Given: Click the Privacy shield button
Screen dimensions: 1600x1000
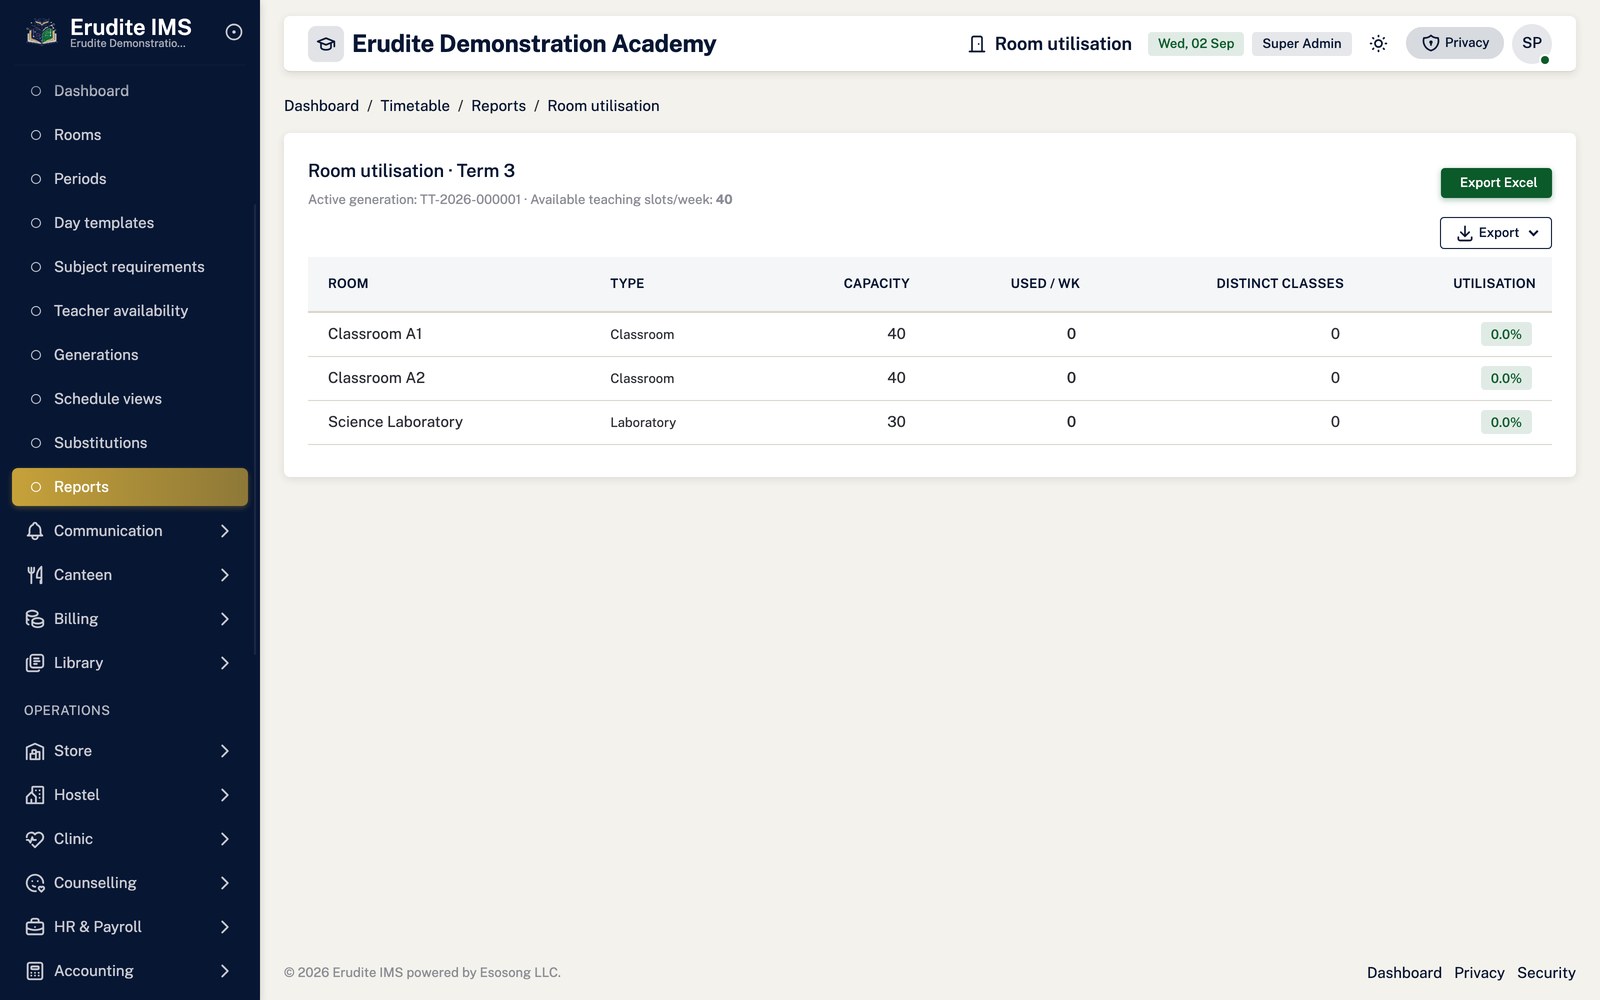Looking at the screenshot, I should 1455,43.
